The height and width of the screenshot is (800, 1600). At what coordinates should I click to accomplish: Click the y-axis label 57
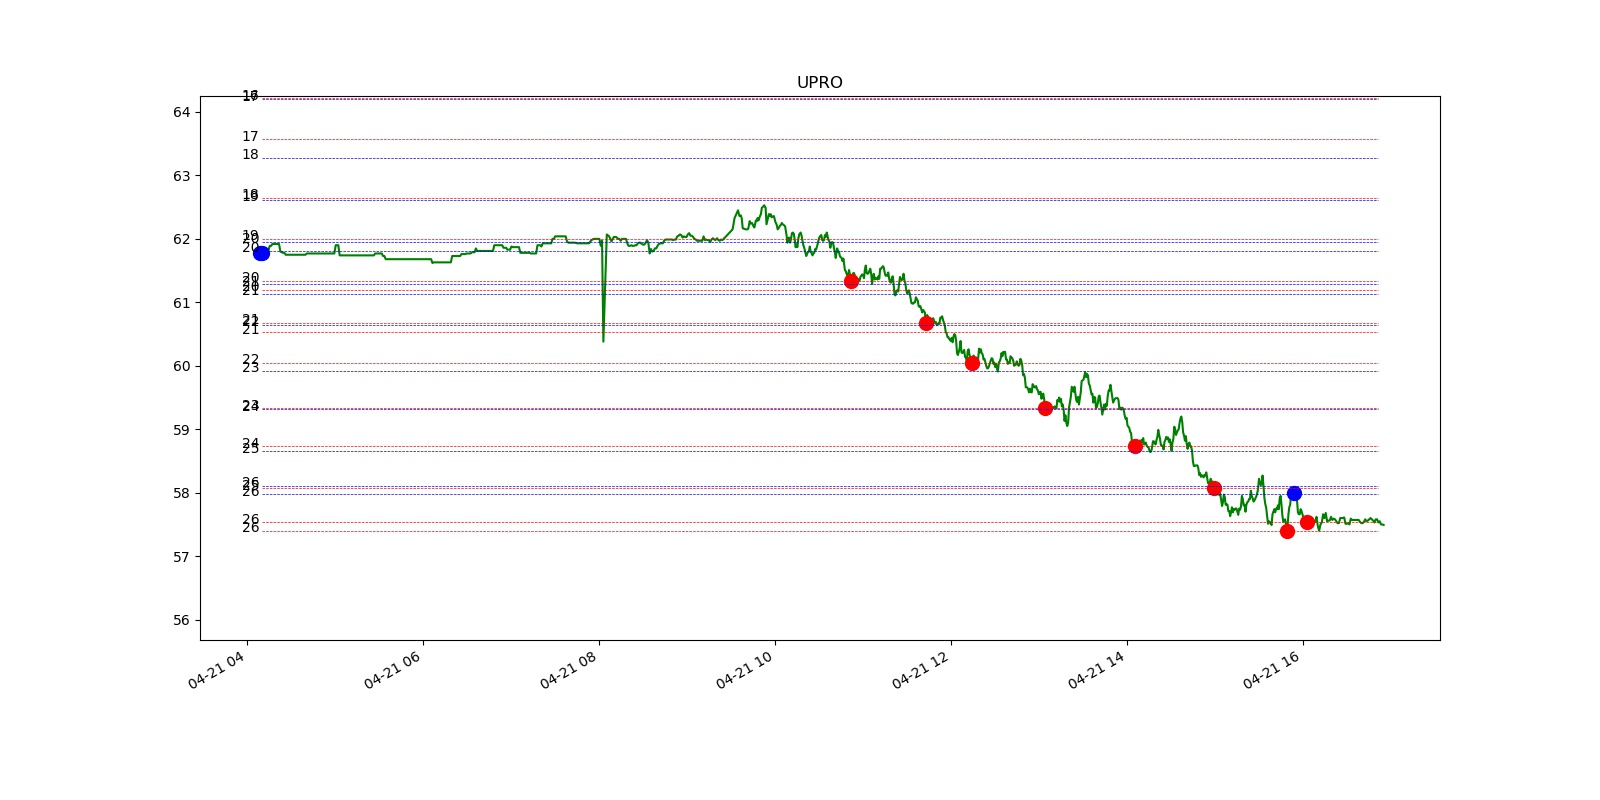pyautogui.click(x=181, y=557)
